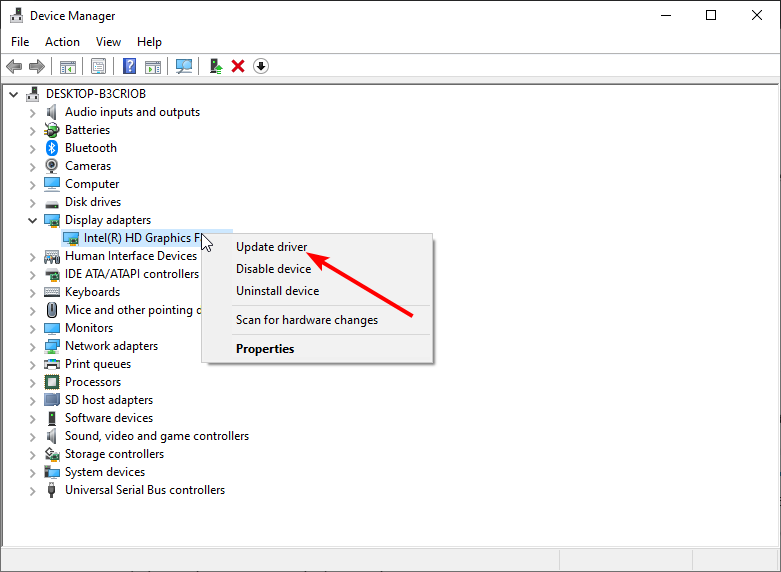The image size is (781, 572).
Task: Click the Universal Serial Bus plug icon
Action: coord(51,490)
